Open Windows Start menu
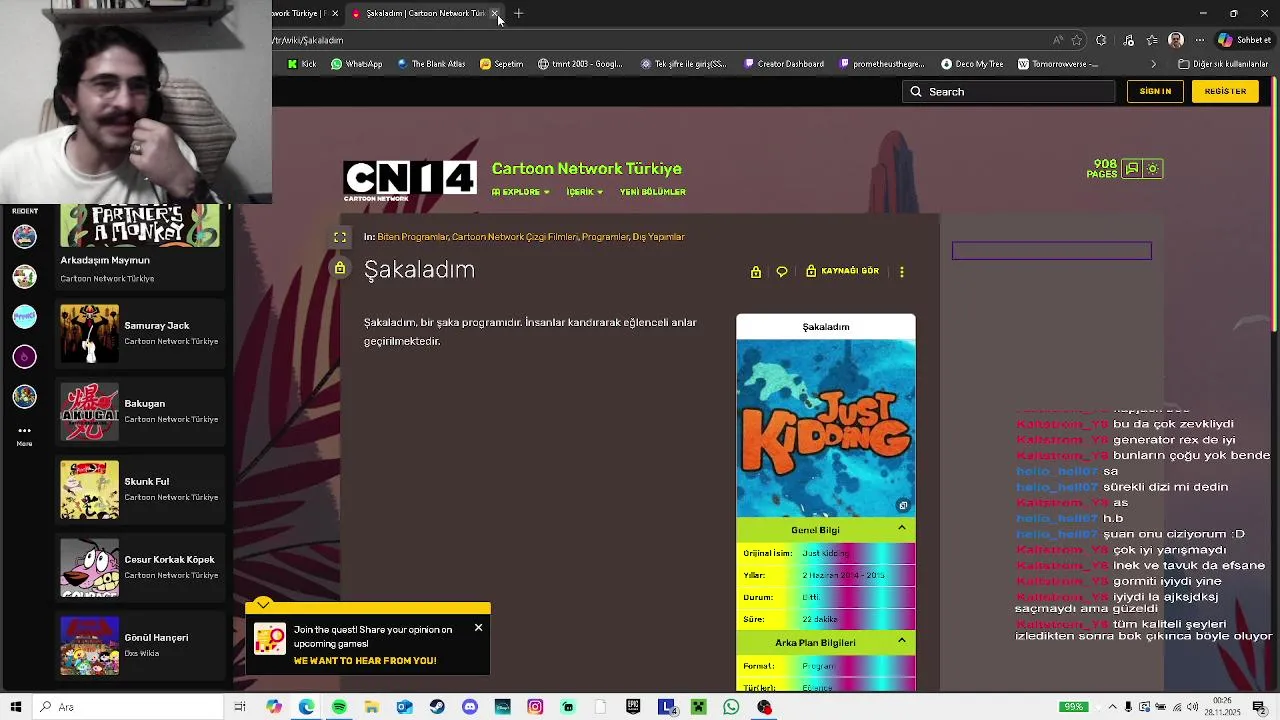Image resolution: width=1280 pixels, height=720 pixels. coord(16,707)
